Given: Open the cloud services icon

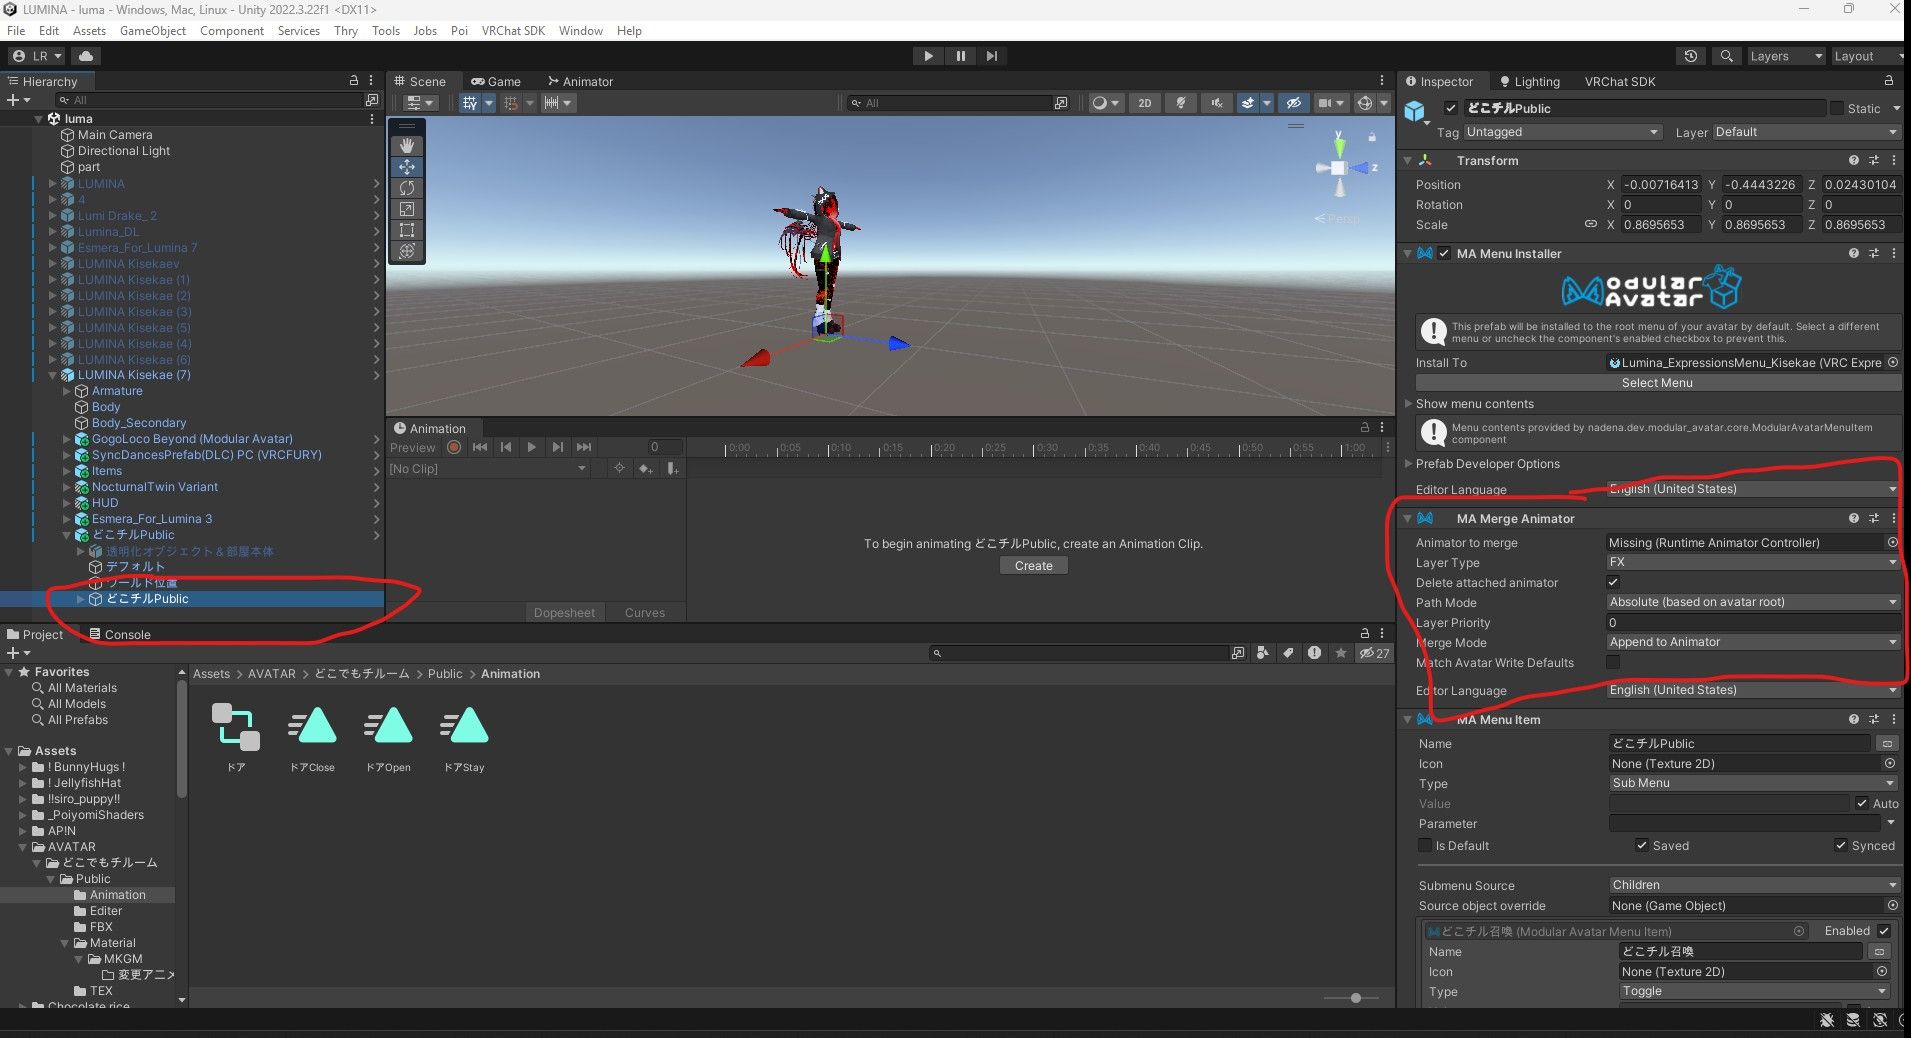Looking at the screenshot, I should [x=86, y=56].
